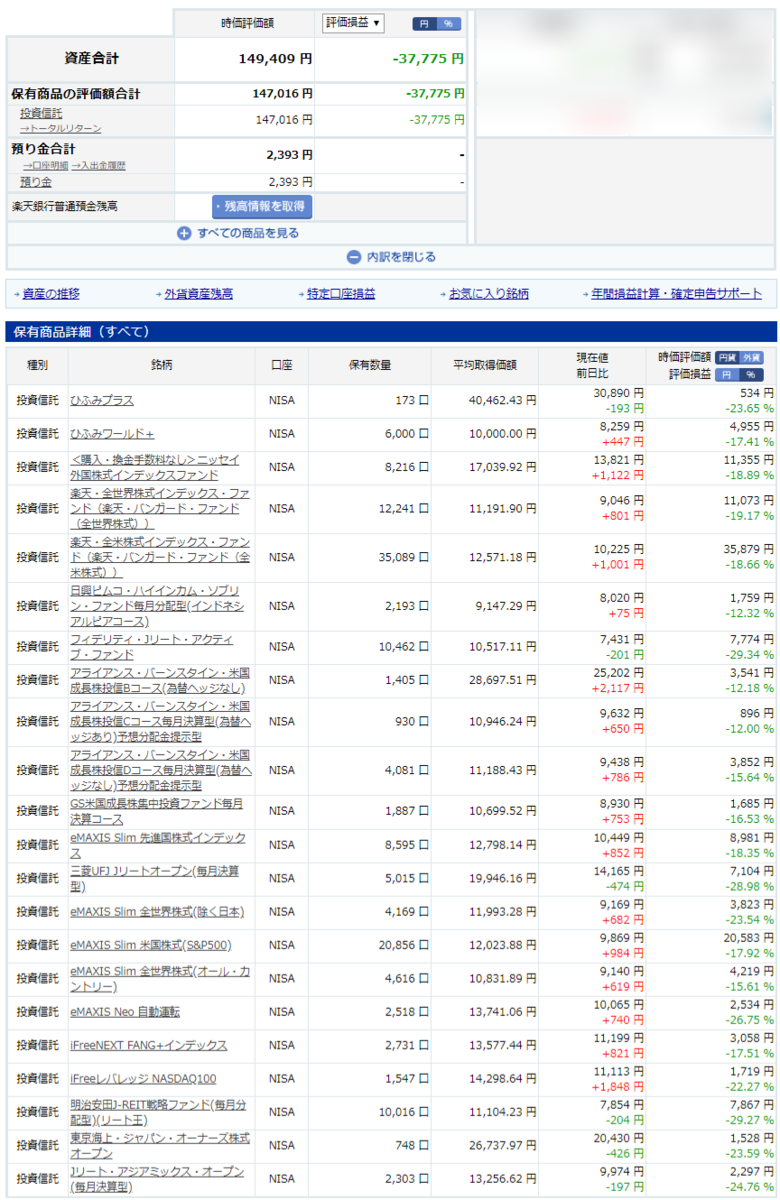Click the 資産合計 value 149,409 円

coord(275,59)
